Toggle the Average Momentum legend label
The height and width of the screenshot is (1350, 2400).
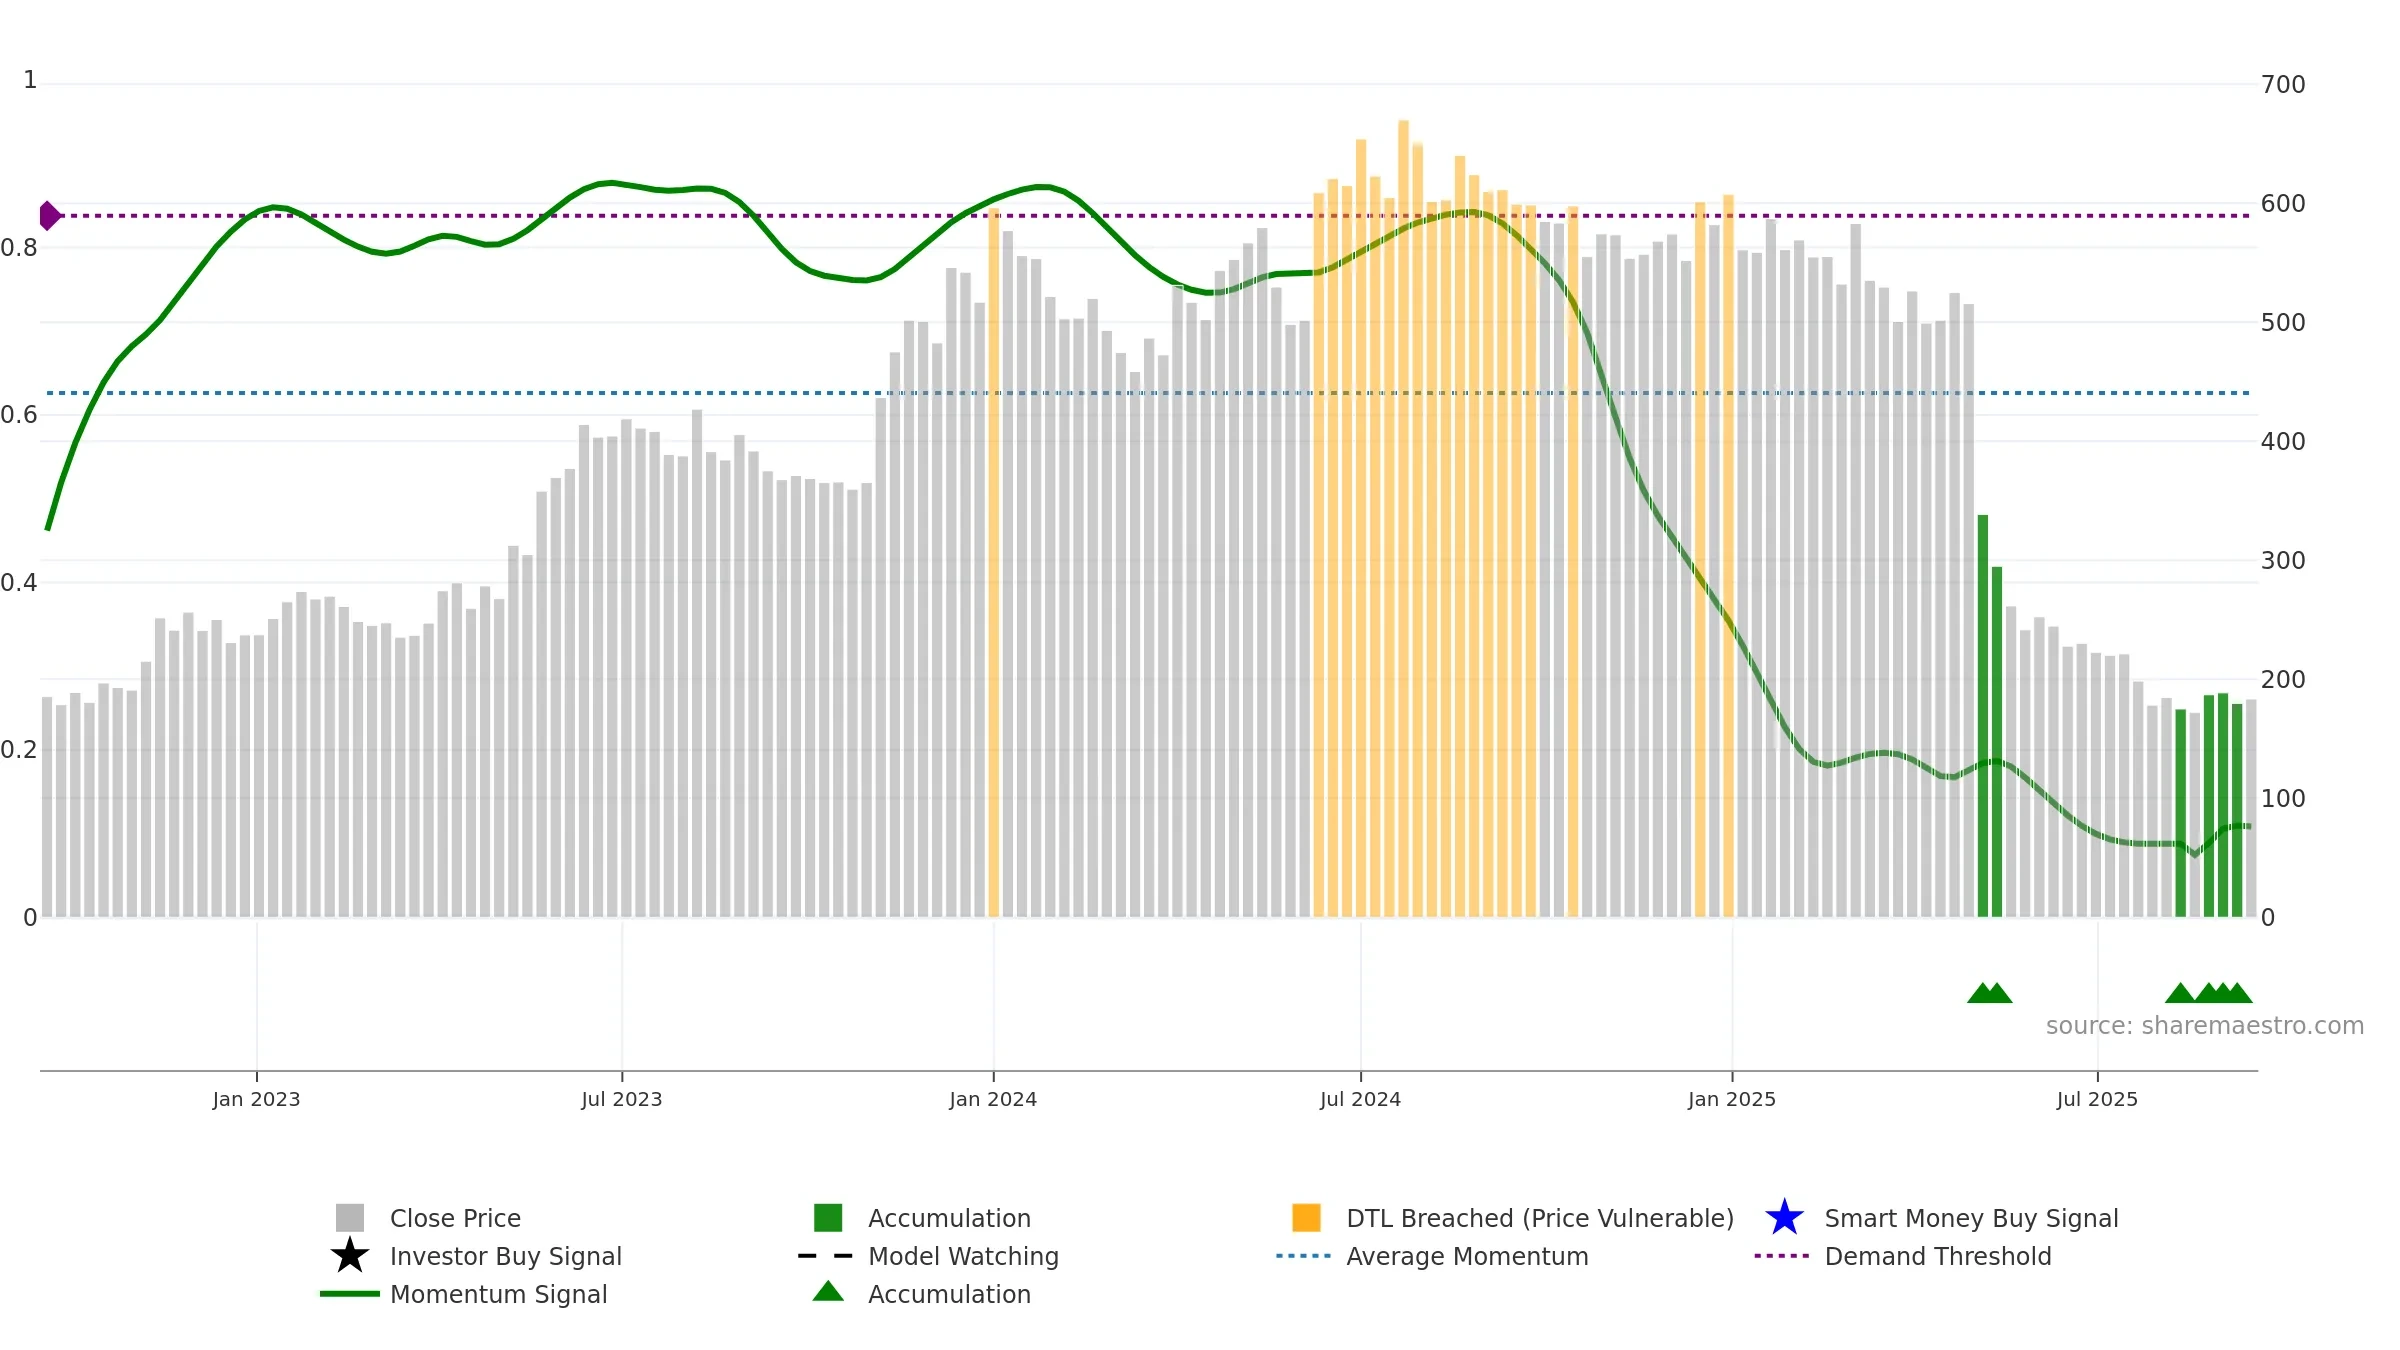tap(1467, 1256)
